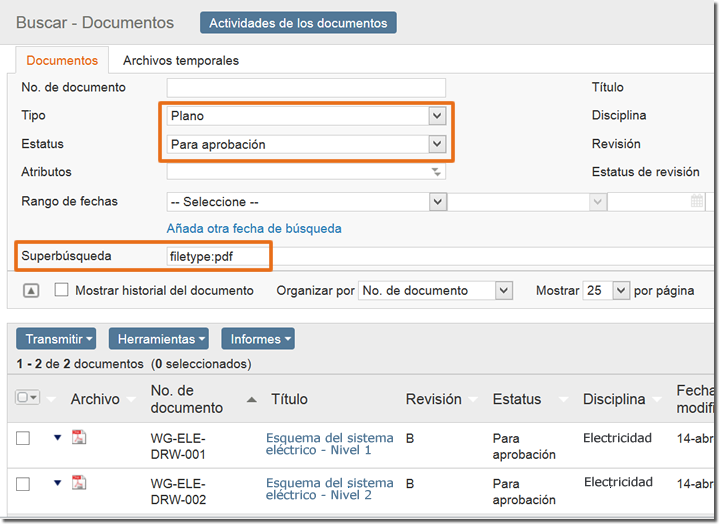Image resolution: width=719 pixels, height=524 pixels.
Task: Open Estatus dropdown showing Para aprobación
Action: pos(306,144)
